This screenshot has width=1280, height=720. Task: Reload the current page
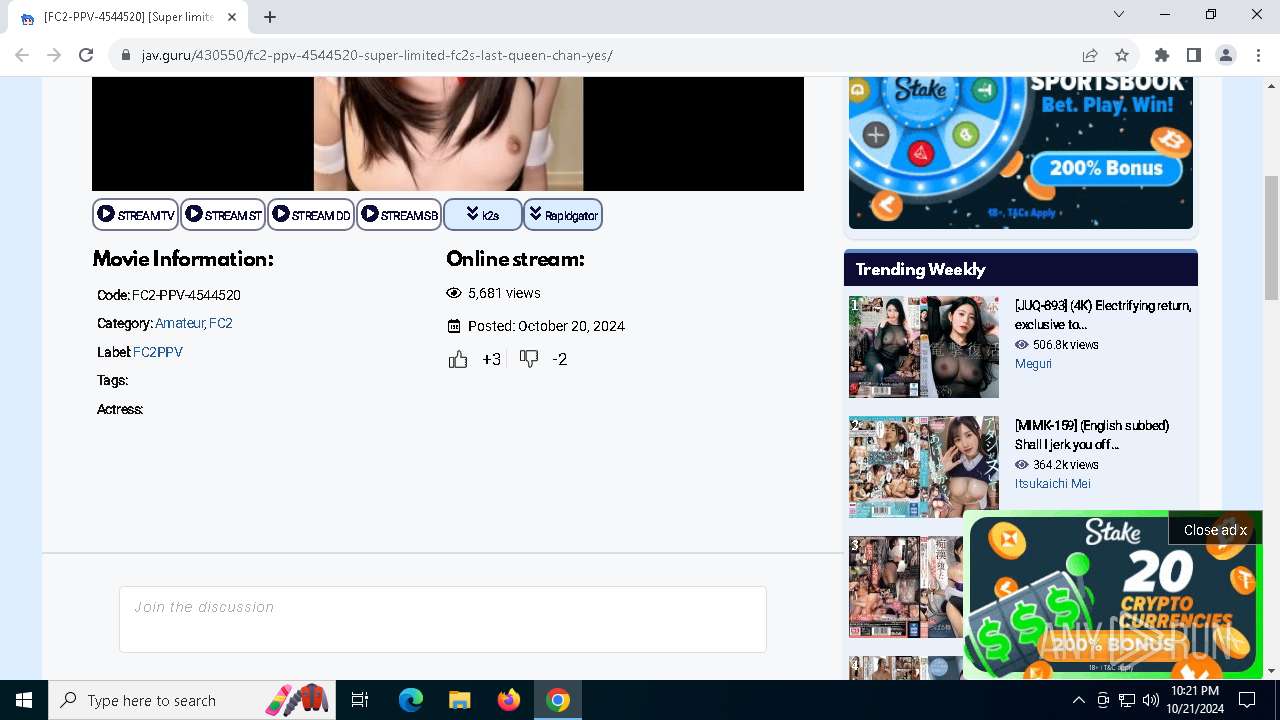(86, 55)
